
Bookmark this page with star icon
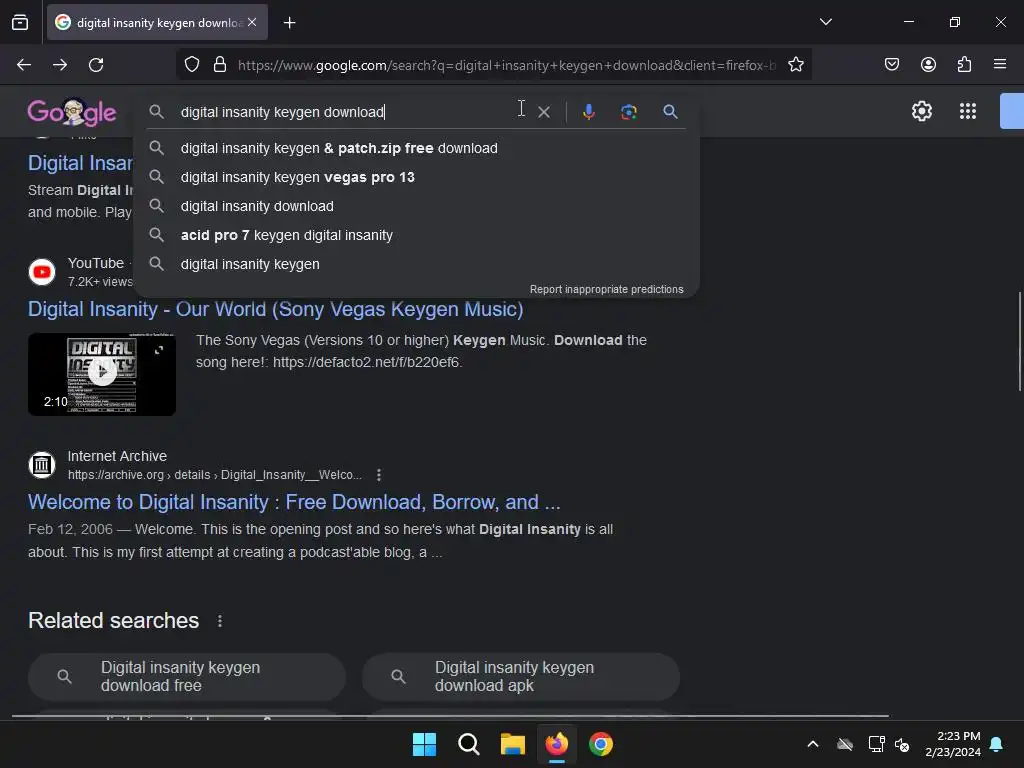pyautogui.click(x=795, y=65)
